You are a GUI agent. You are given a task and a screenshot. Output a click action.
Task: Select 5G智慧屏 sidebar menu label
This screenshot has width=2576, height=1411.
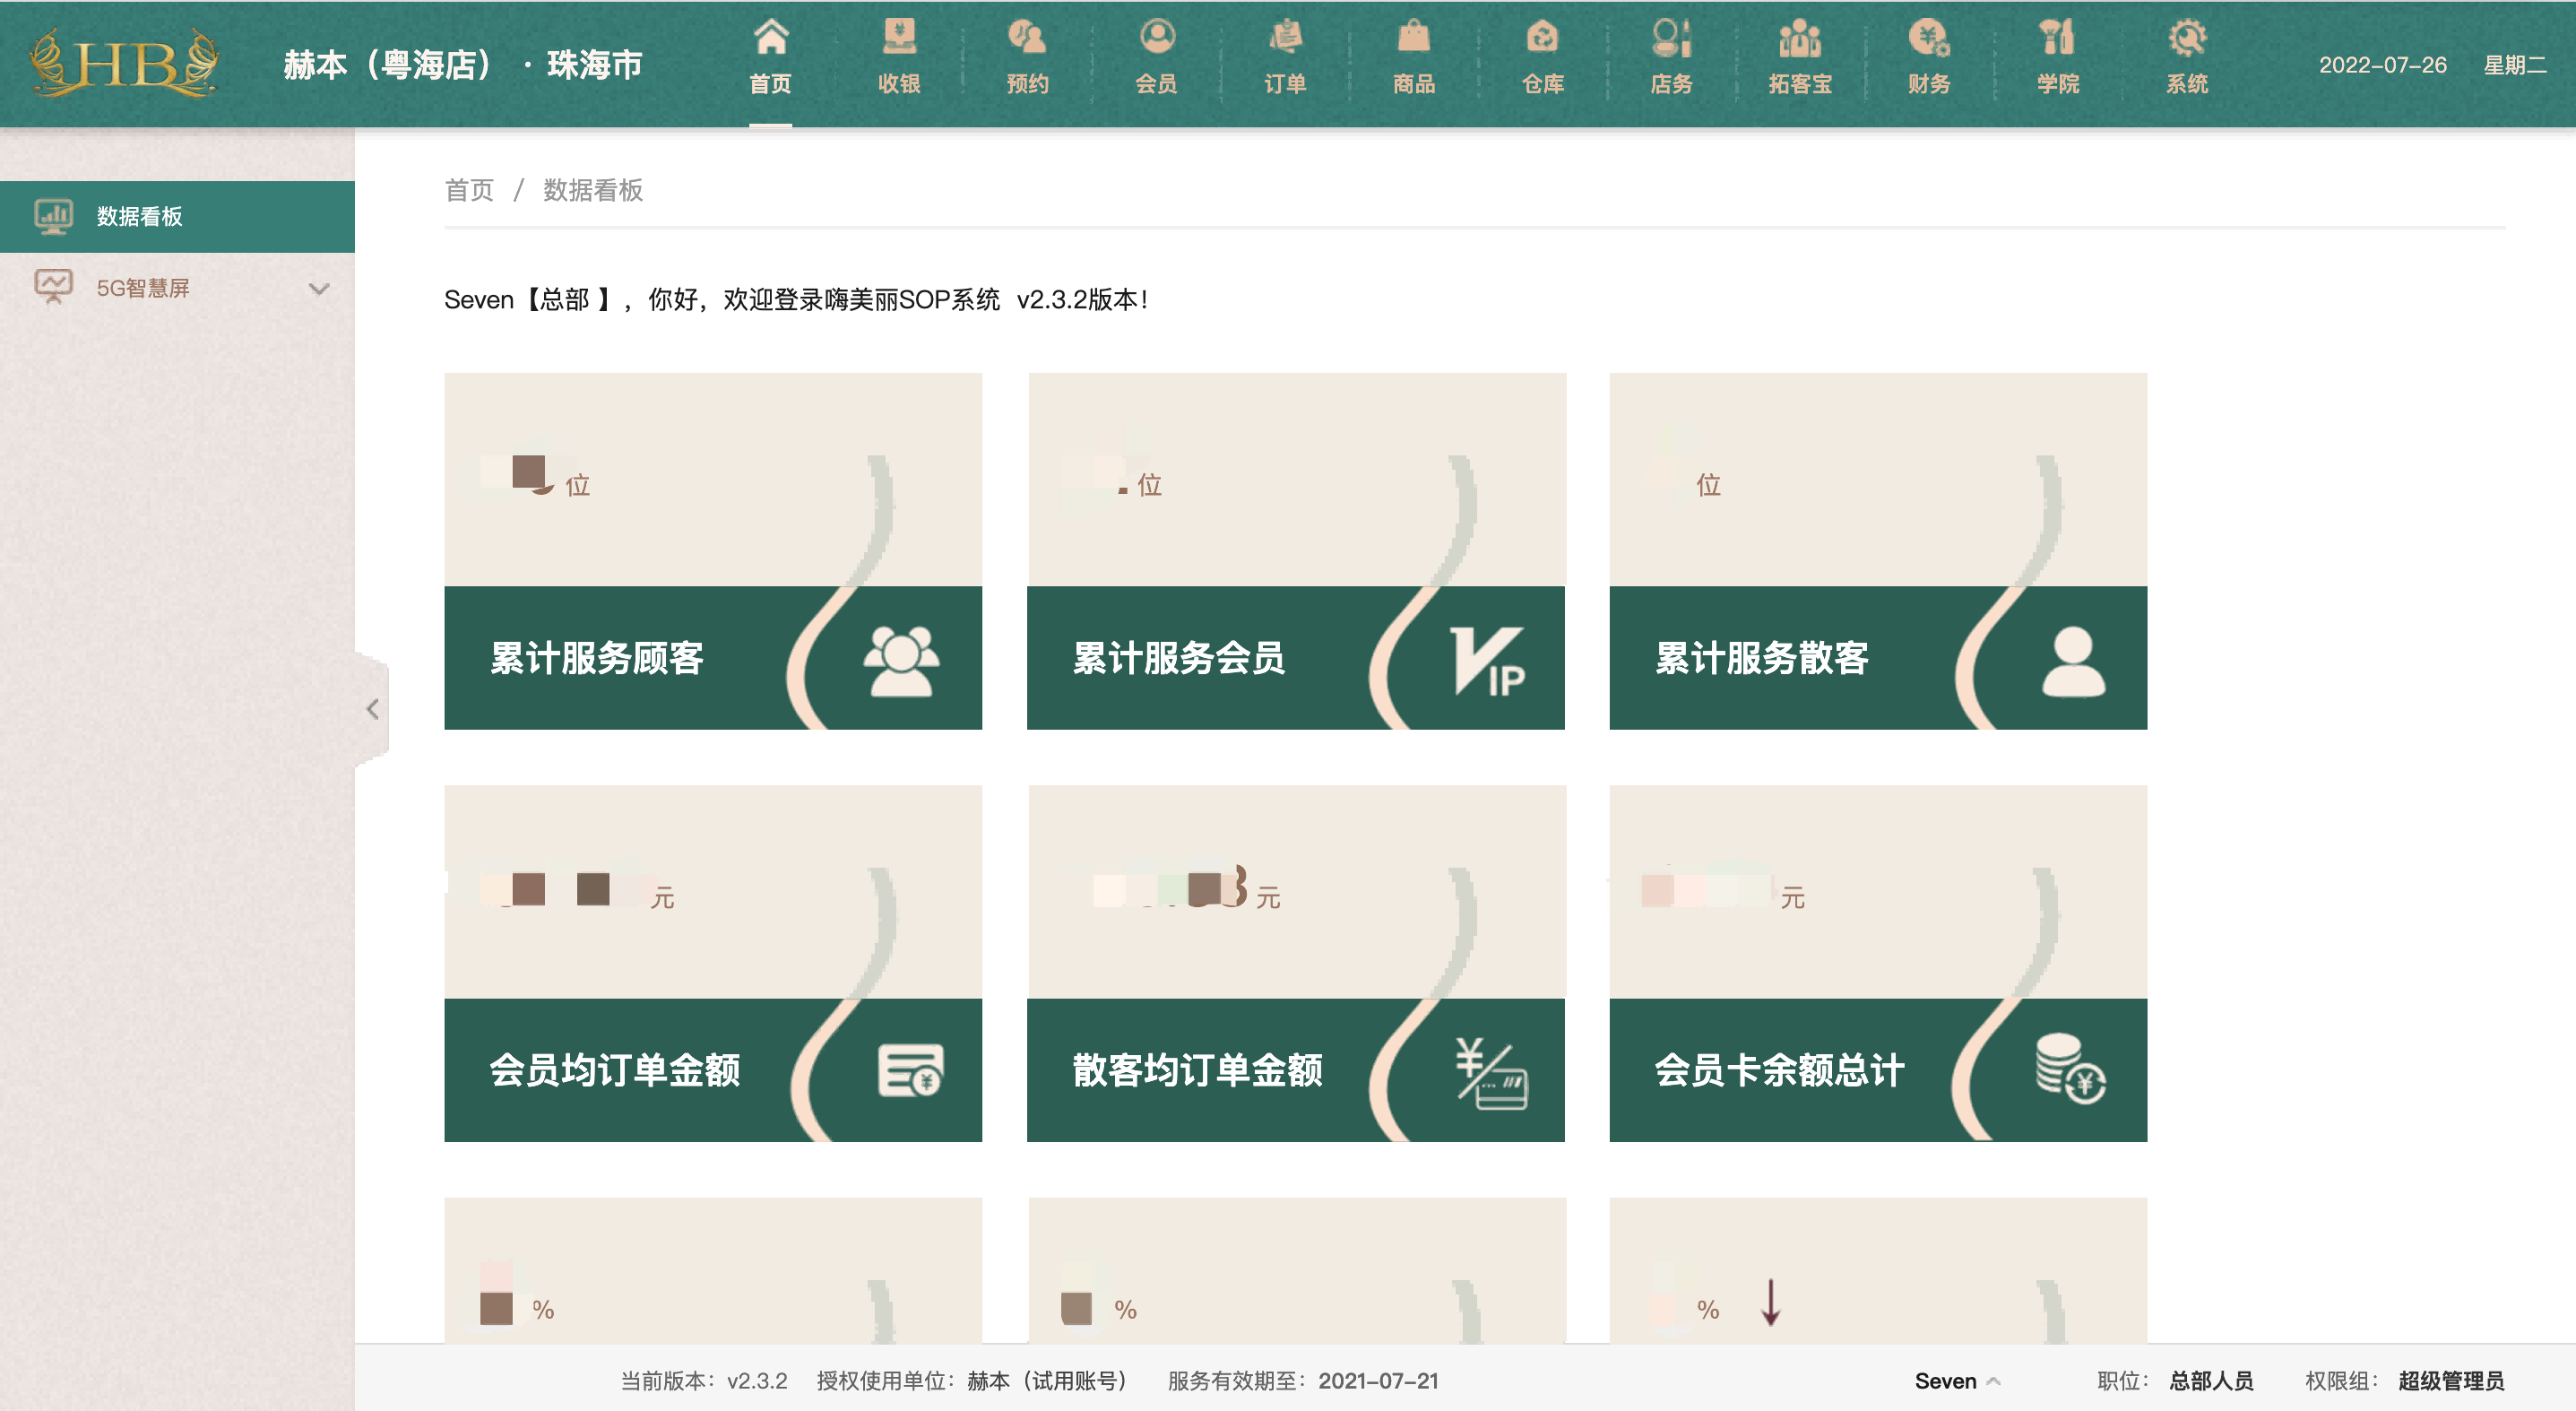(x=143, y=288)
